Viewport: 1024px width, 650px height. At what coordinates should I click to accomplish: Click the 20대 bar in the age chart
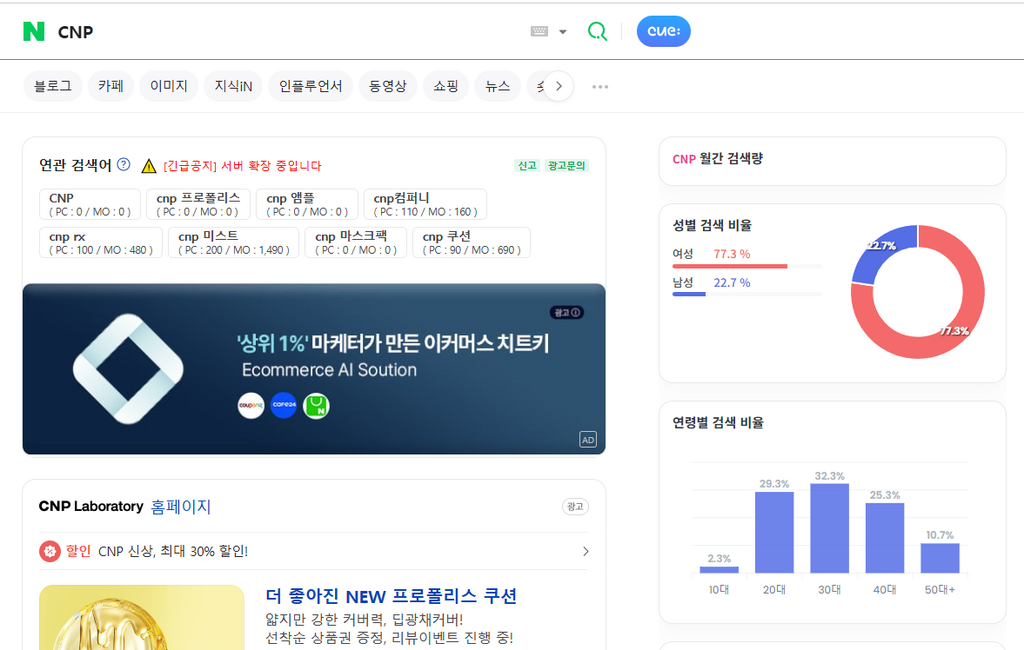point(775,532)
